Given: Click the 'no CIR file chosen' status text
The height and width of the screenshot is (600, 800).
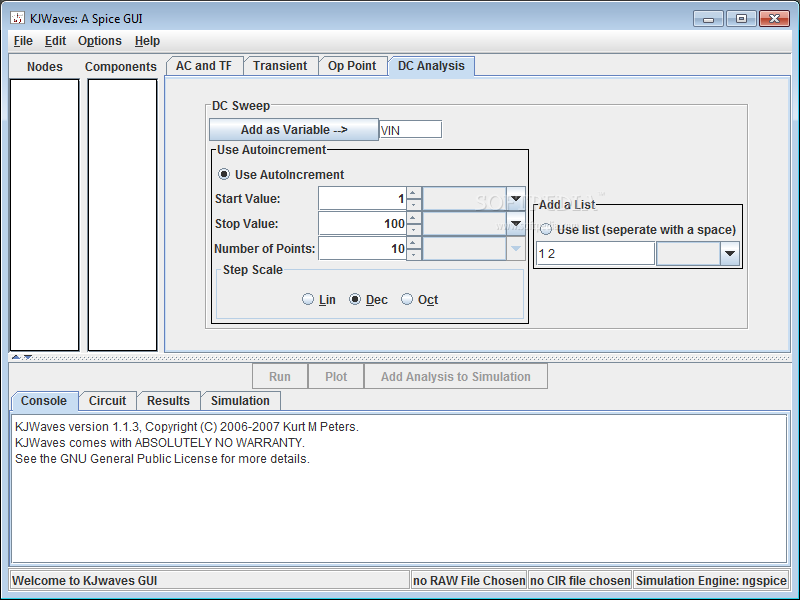Looking at the screenshot, I should pyautogui.click(x=580, y=581).
